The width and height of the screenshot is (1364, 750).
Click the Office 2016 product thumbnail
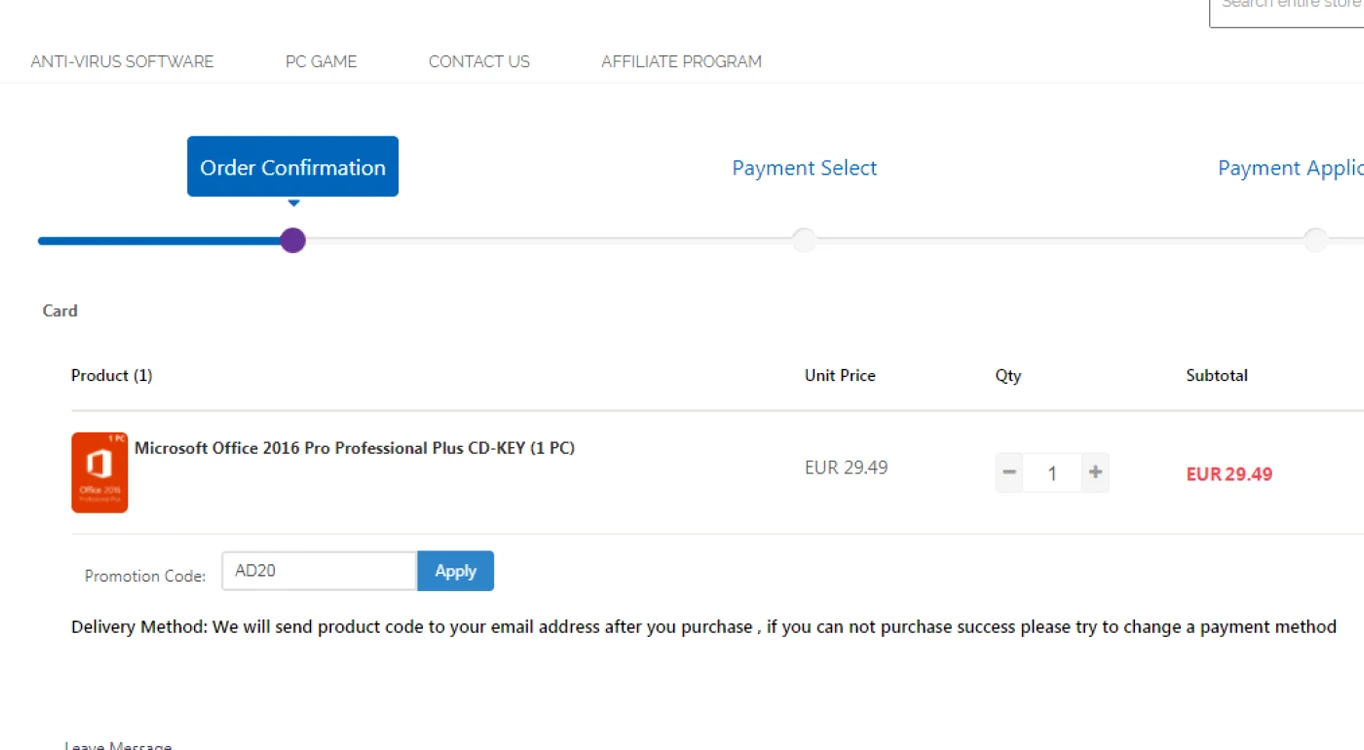[99, 472]
